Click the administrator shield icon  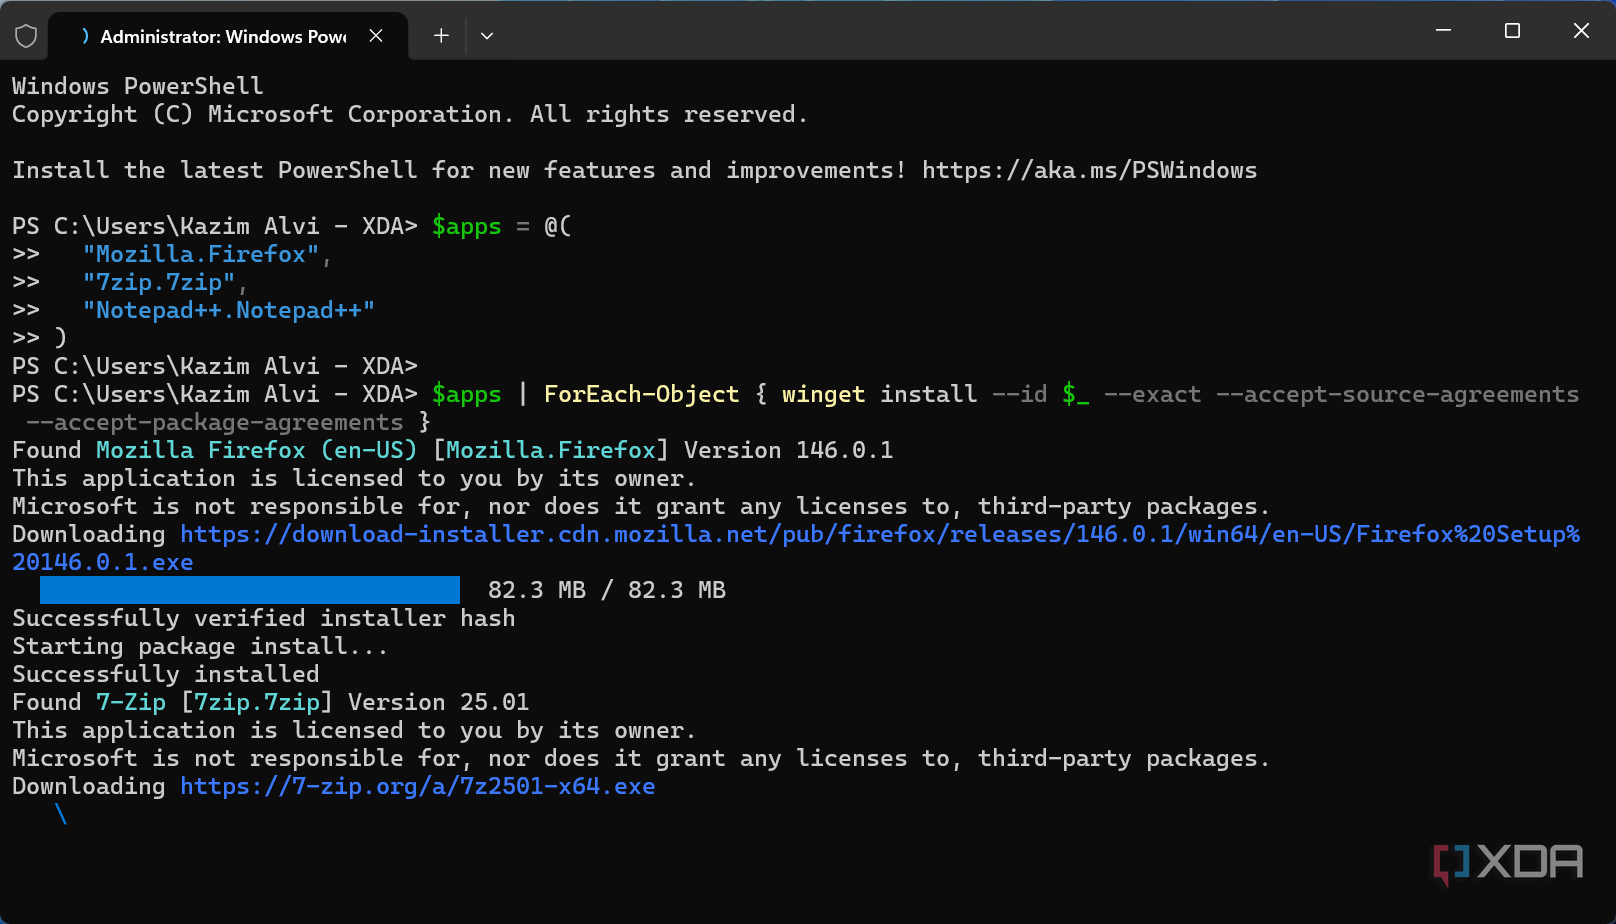click(x=26, y=36)
